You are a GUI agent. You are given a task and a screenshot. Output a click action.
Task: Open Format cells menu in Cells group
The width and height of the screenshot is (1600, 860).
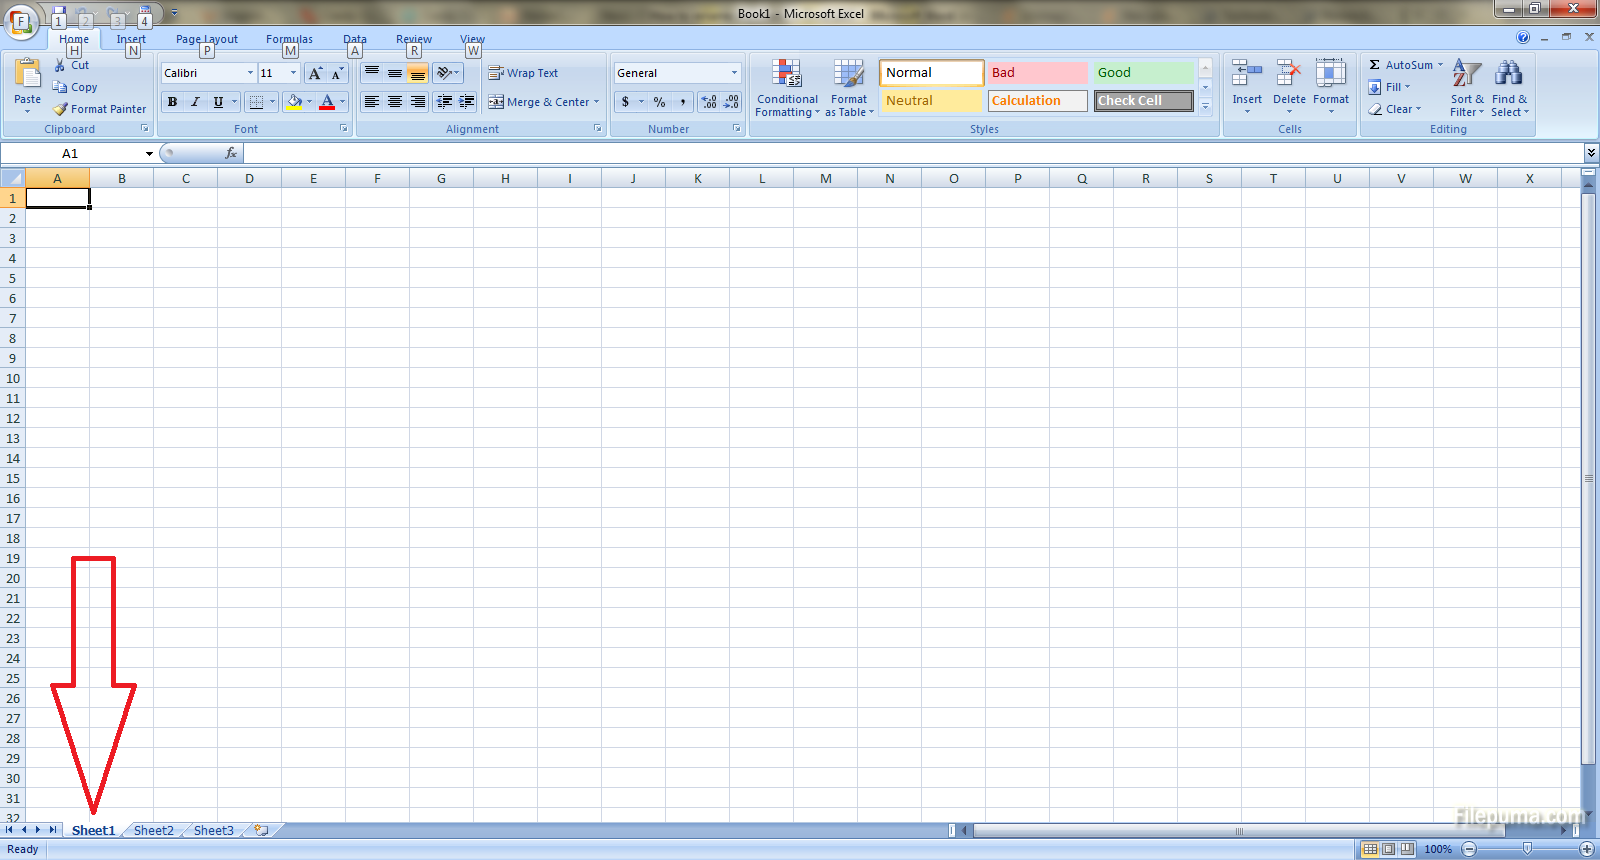pyautogui.click(x=1331, y=86)
